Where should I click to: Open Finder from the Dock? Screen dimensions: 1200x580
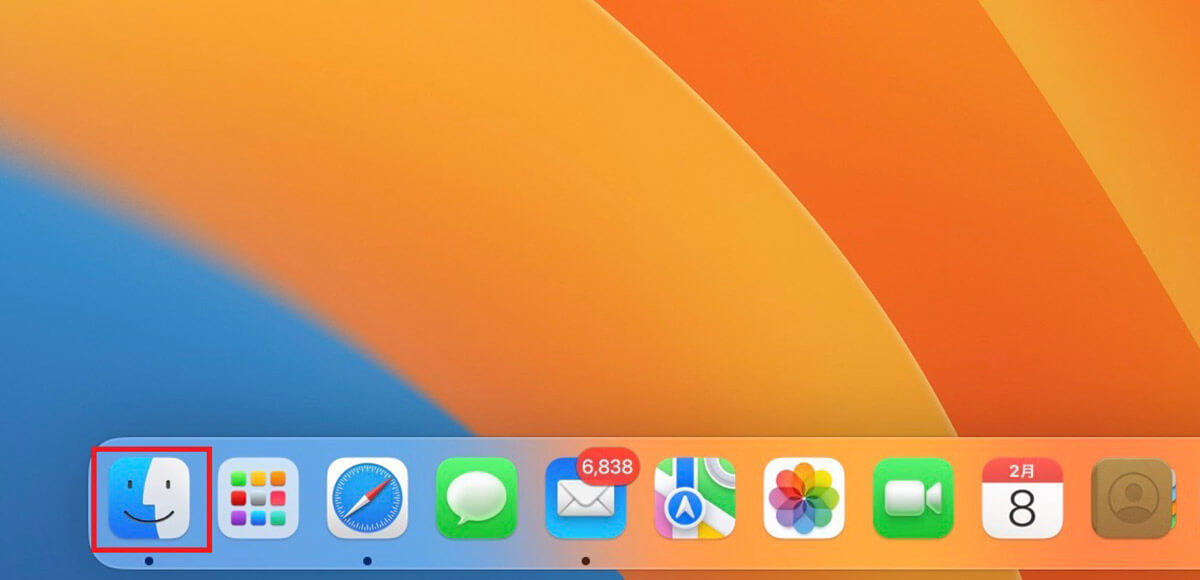click(x=150, y=499)
